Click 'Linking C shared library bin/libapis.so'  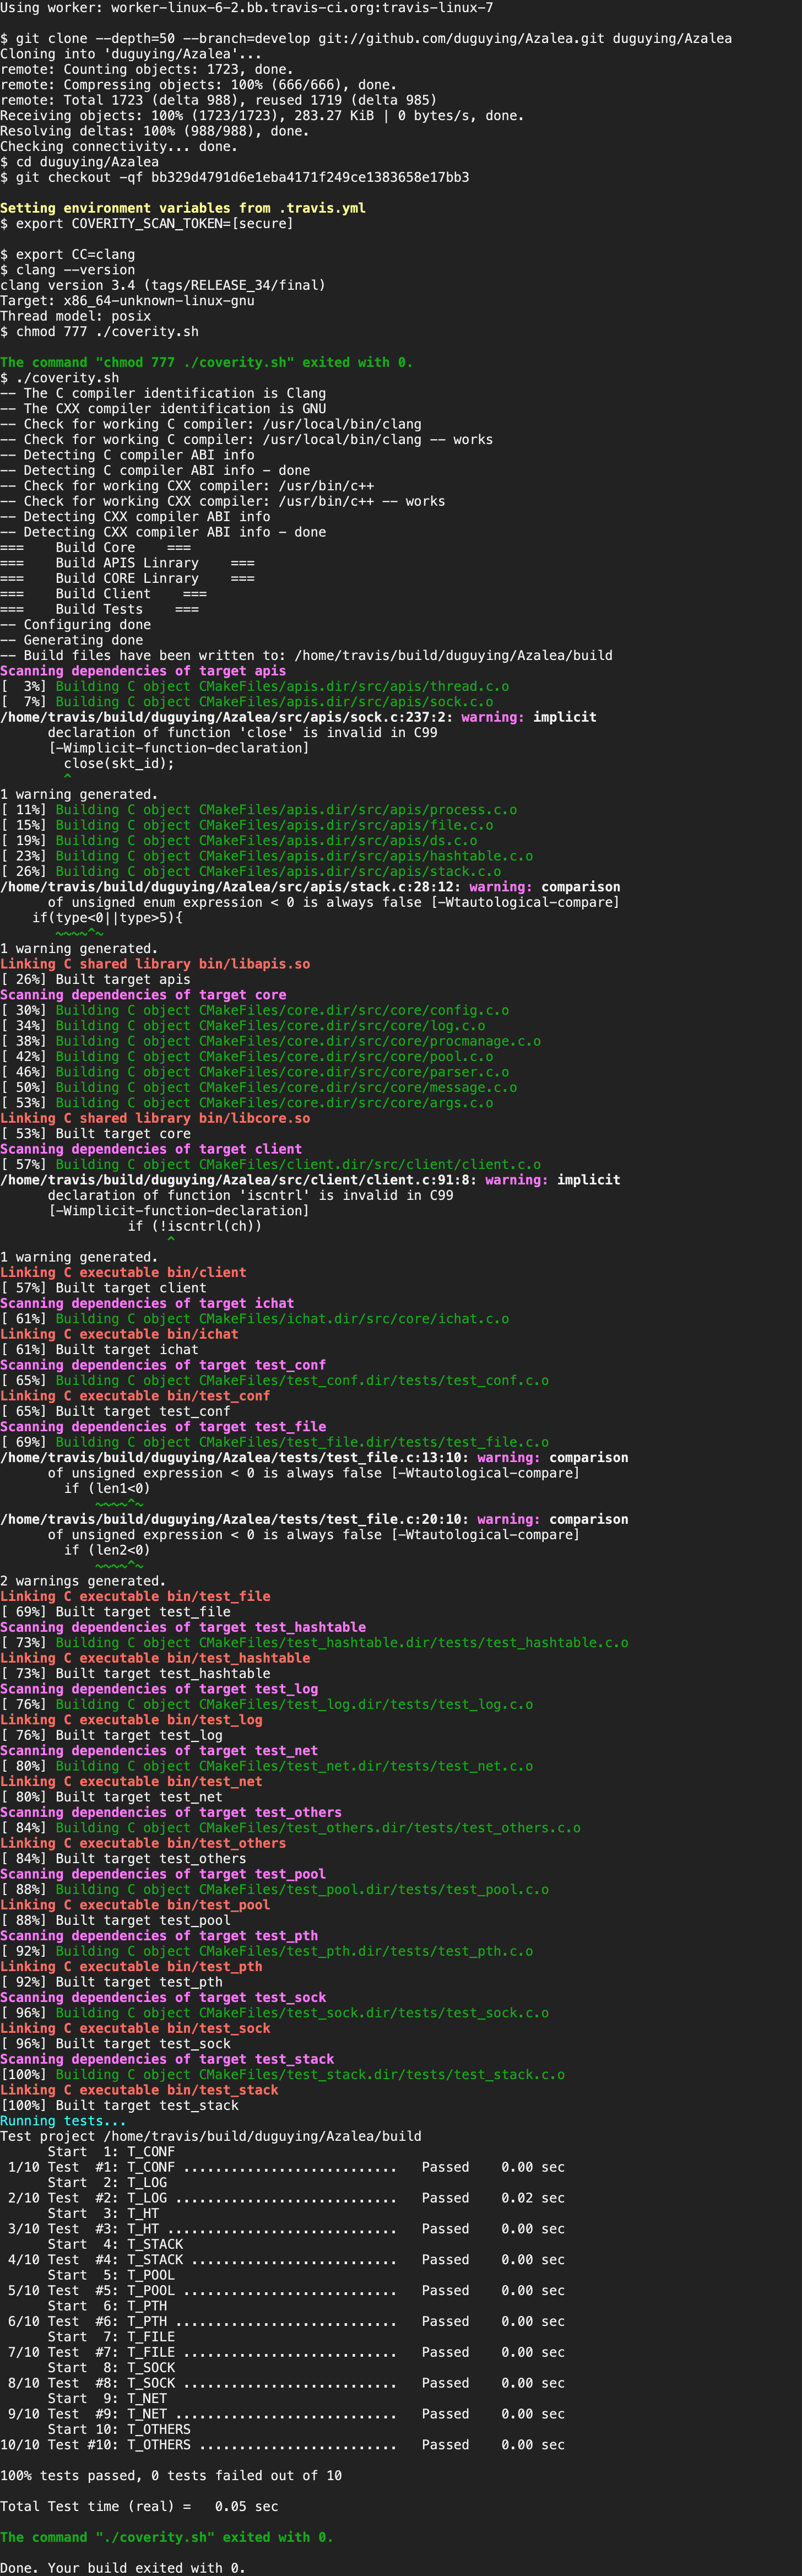[155, 965]
